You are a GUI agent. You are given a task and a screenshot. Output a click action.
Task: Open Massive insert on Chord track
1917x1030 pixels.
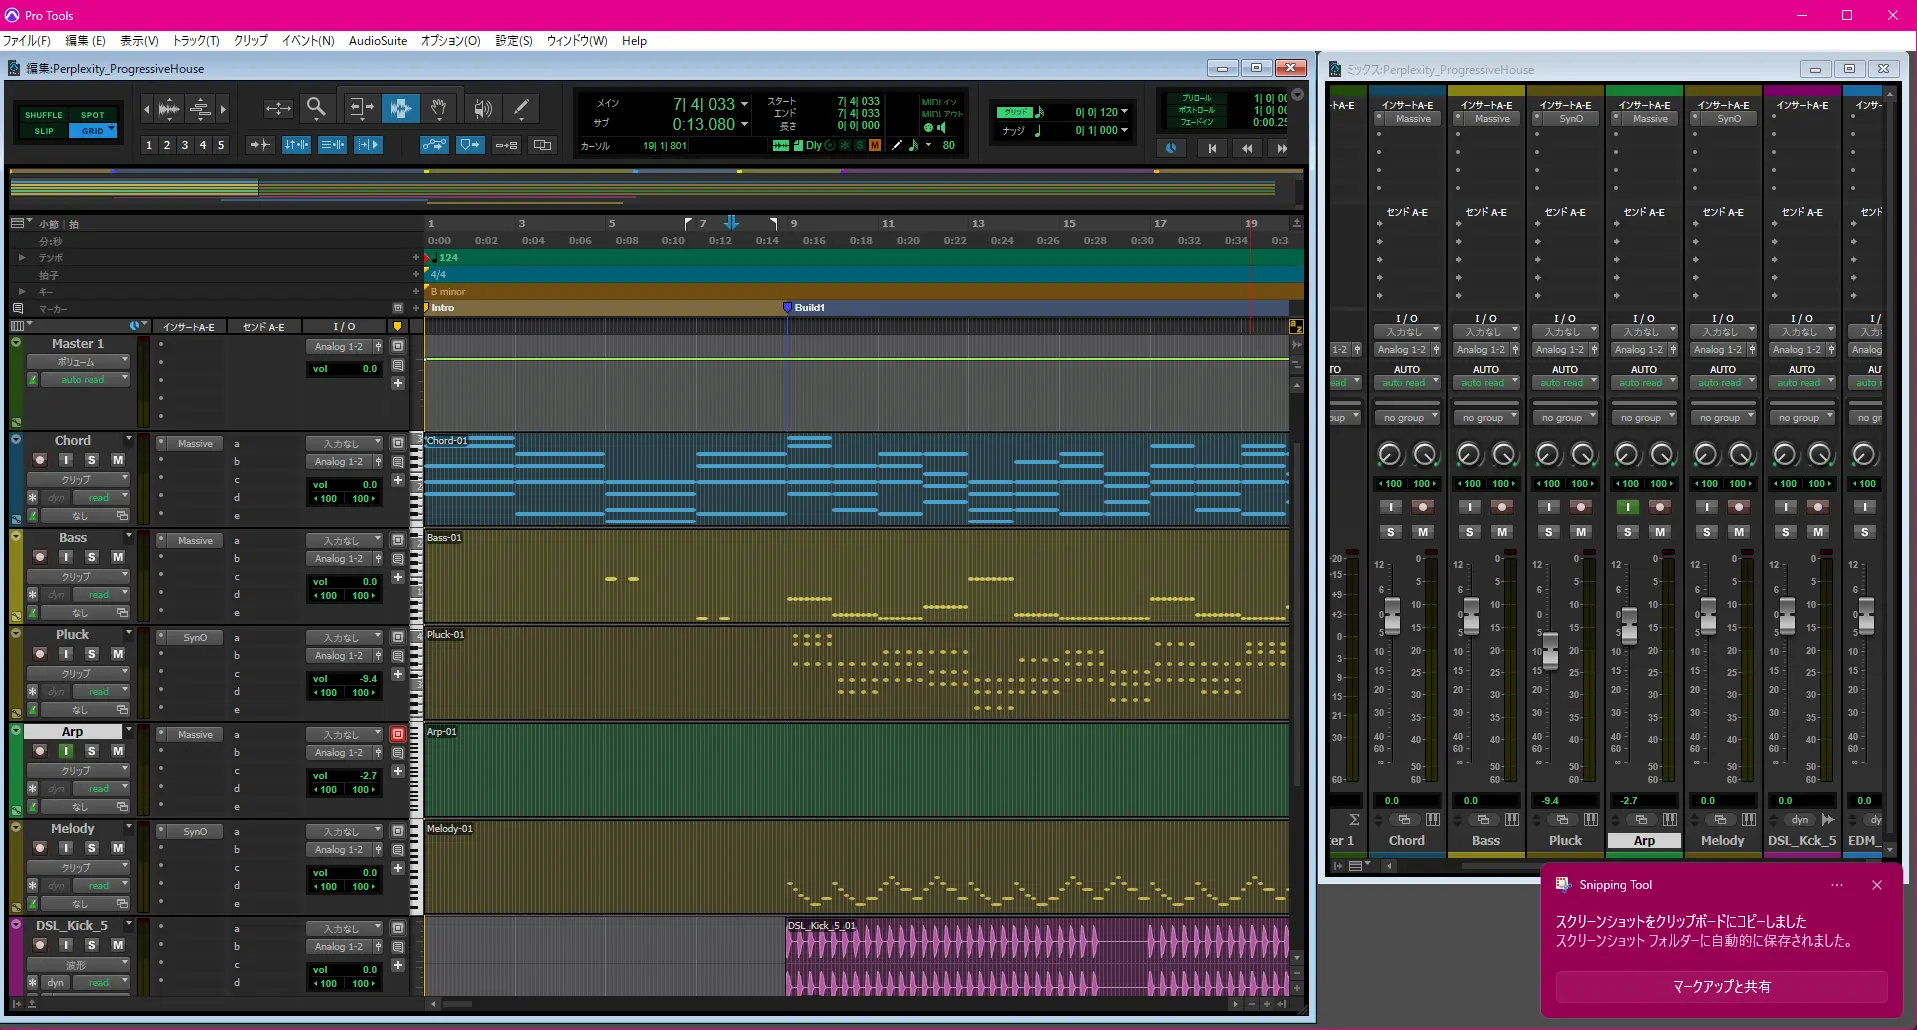[195, 444]
